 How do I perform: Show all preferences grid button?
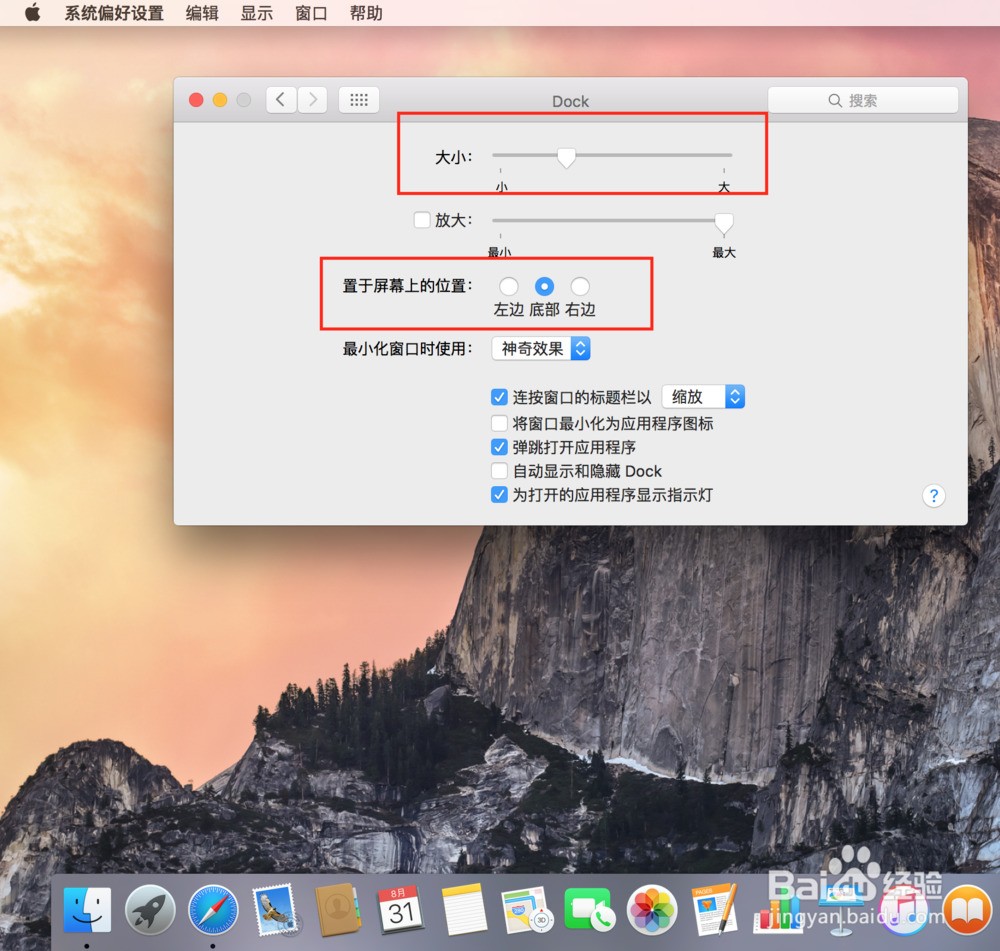(359, 100)
